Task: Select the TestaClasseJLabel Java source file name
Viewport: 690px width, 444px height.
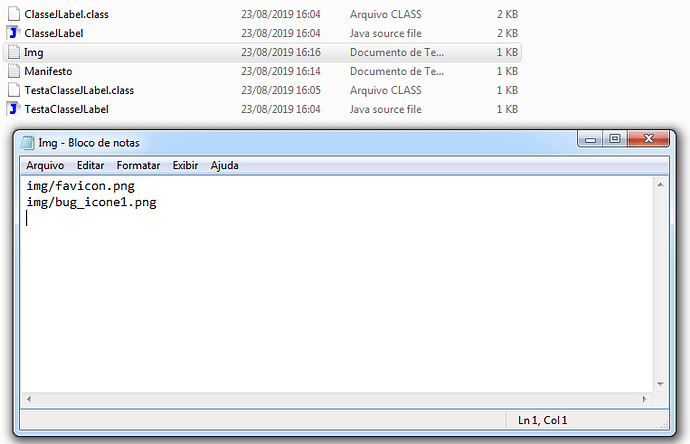Action: 66,109
